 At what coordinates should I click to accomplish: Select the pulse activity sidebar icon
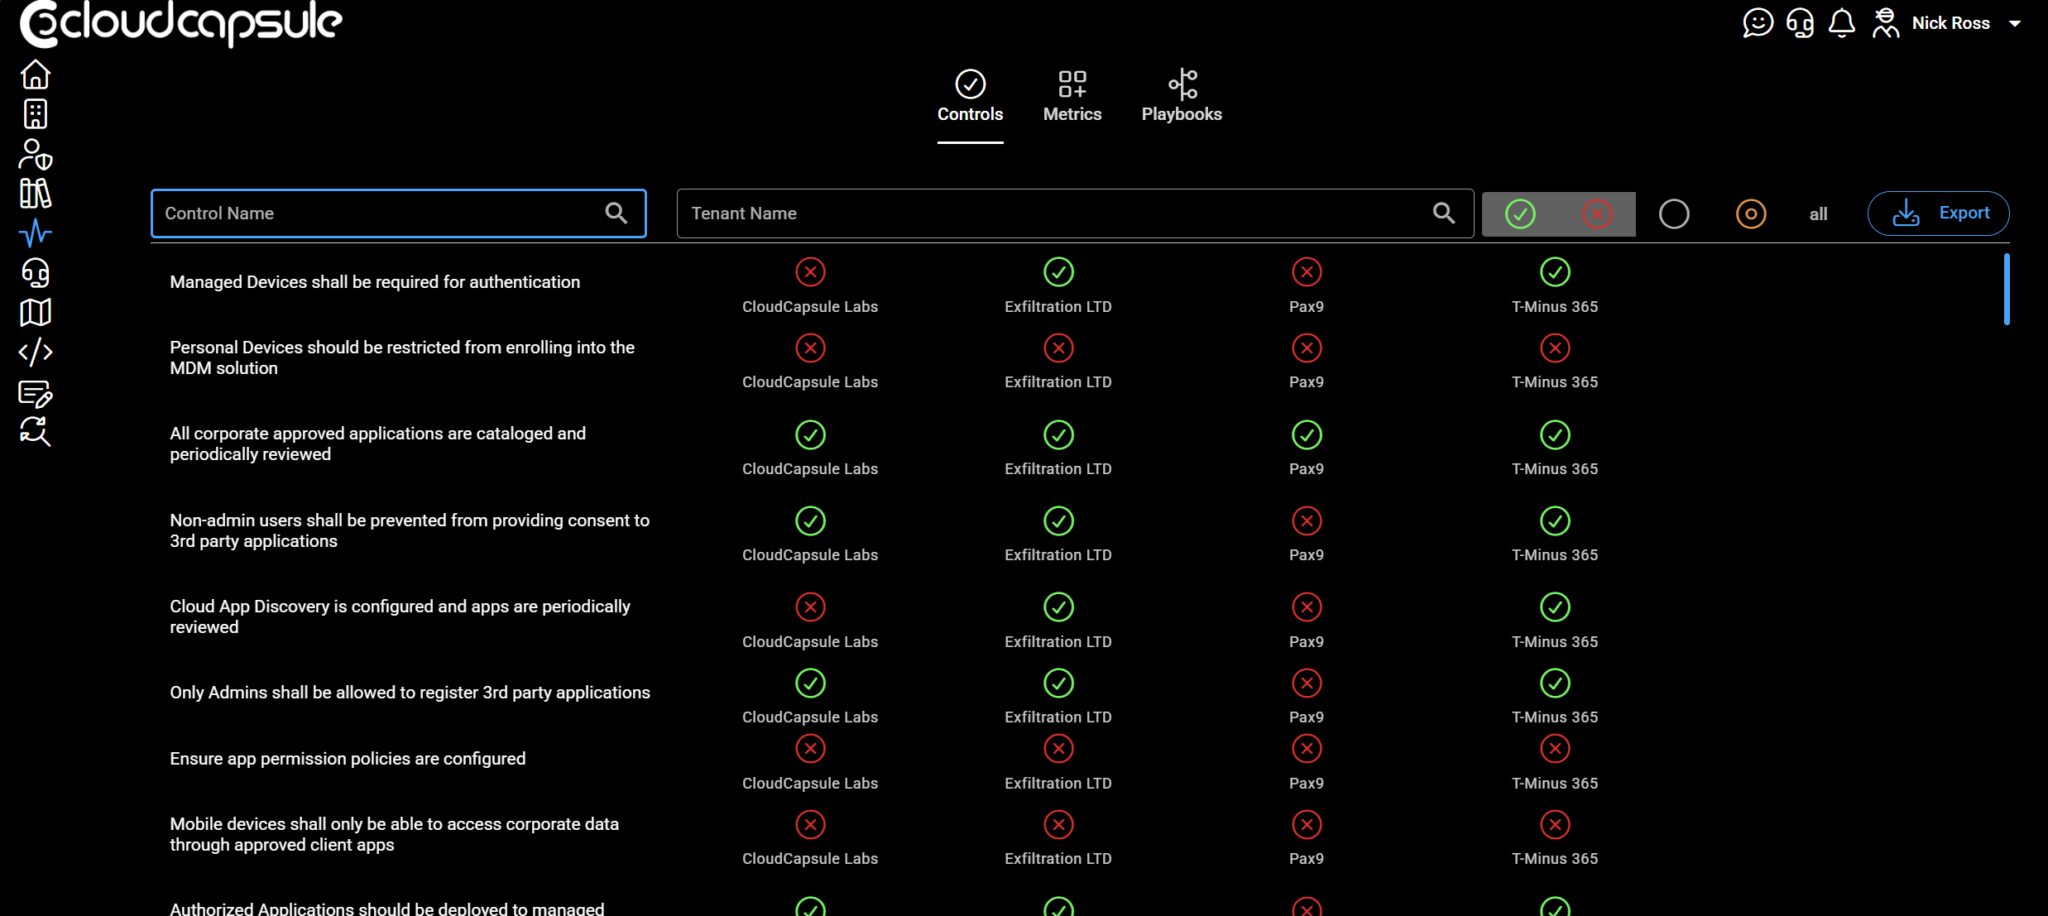click(x=35, y=233)
